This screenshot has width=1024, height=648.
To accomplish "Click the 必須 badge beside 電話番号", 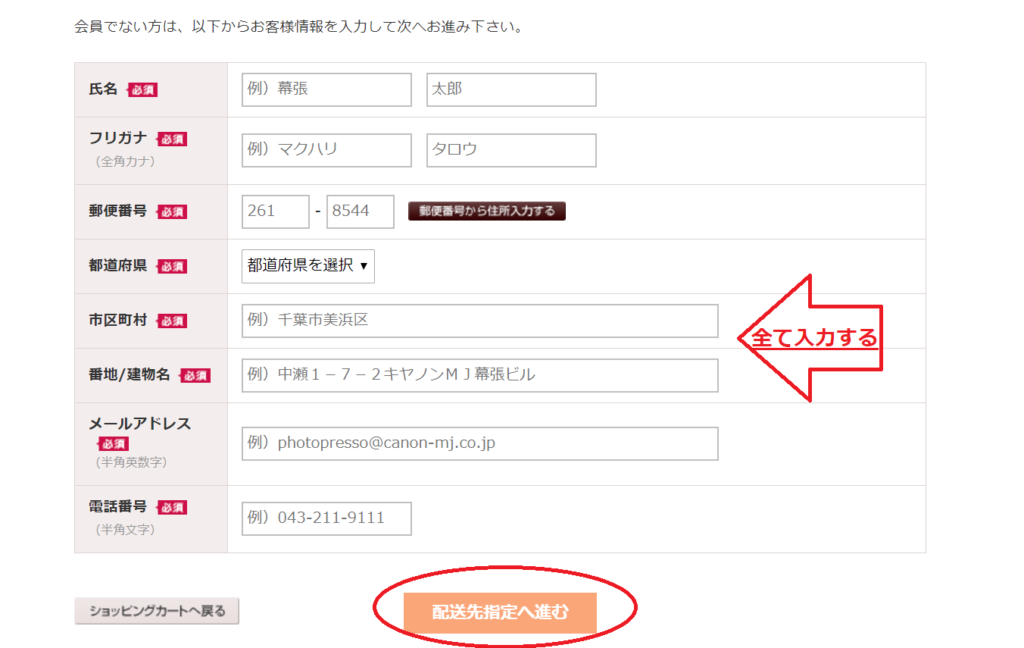I will click(172, 508).
